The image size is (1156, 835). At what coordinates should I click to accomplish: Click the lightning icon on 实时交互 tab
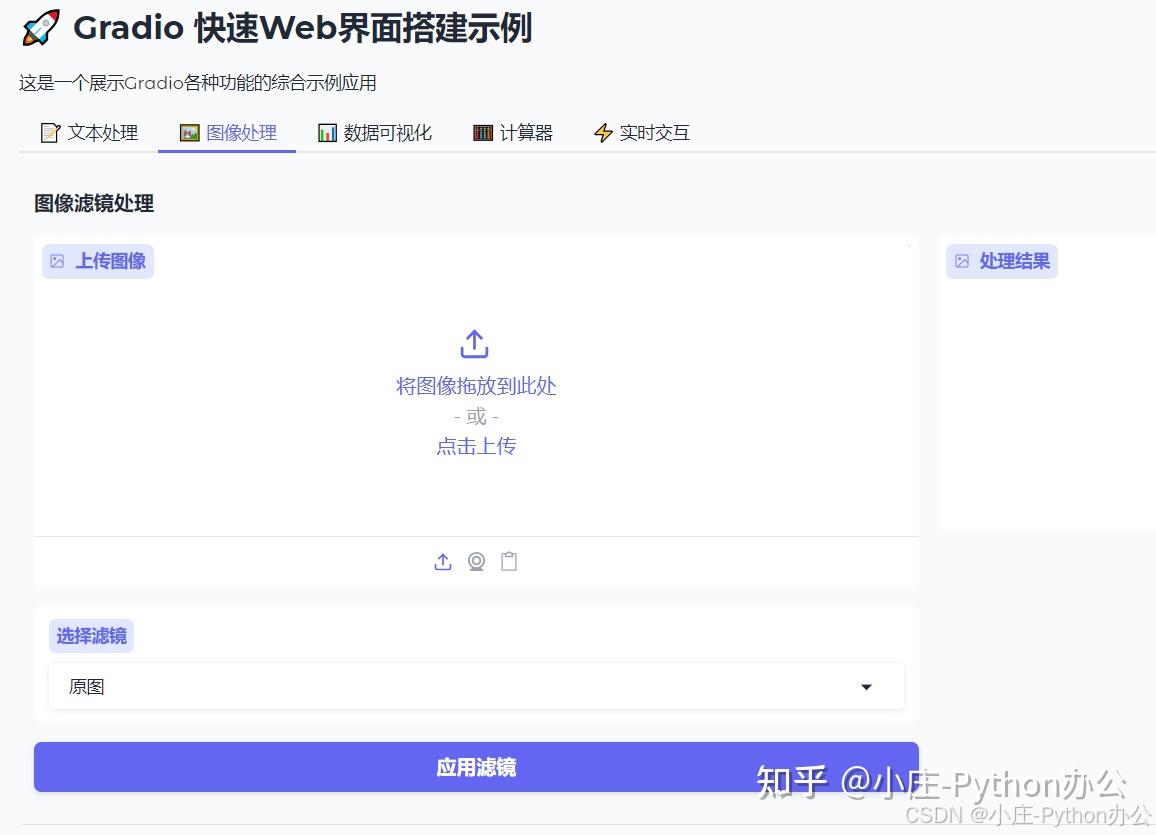coord(603,131)
